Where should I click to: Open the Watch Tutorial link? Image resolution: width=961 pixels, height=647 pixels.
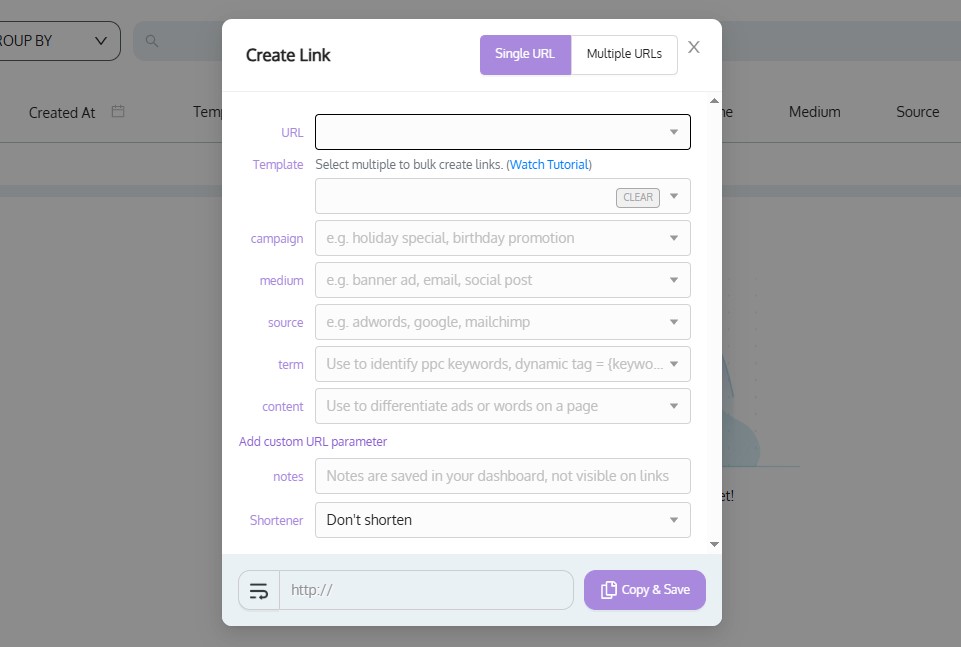click(x=549, y=164)
